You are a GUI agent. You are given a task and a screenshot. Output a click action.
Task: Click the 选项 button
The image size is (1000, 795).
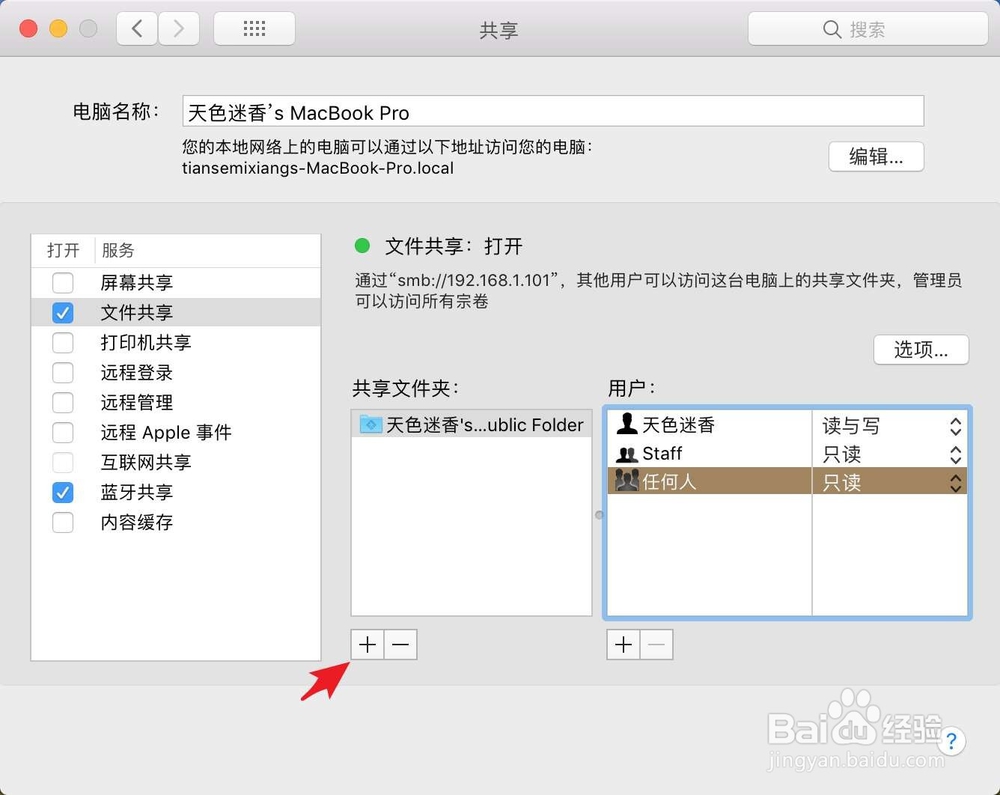click(x=920, y=350)
